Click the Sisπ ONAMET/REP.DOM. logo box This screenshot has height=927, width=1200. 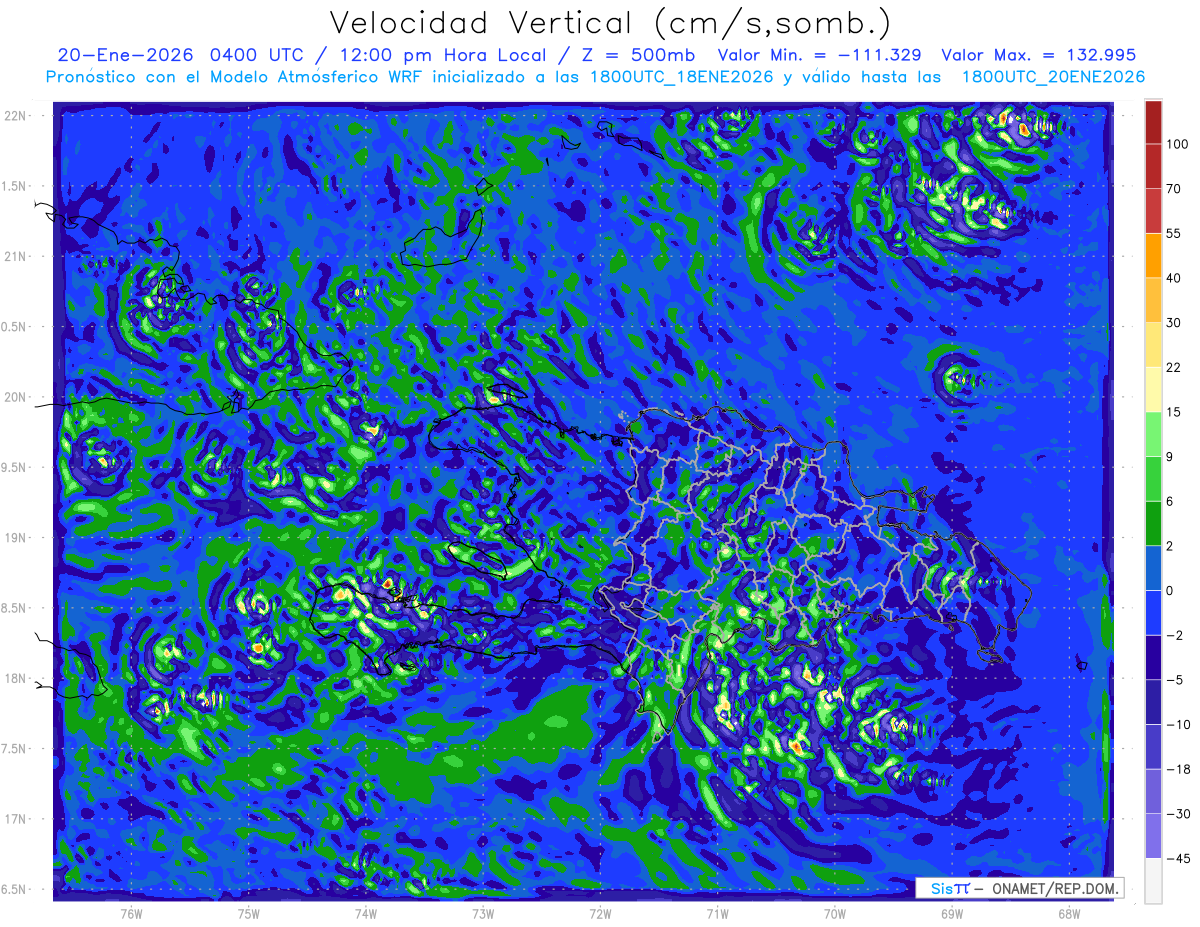coord(1019,888)
